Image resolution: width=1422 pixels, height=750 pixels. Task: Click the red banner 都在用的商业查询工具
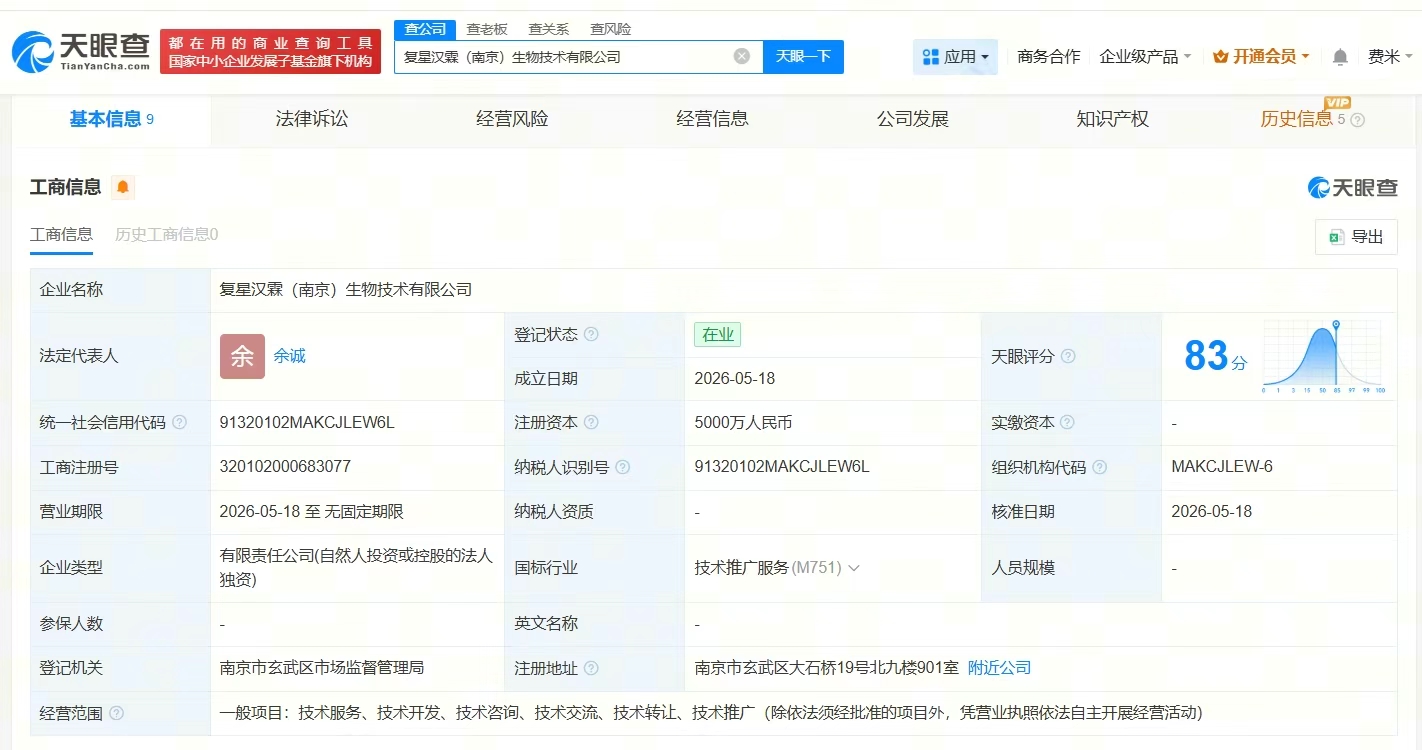coord(270,52)
